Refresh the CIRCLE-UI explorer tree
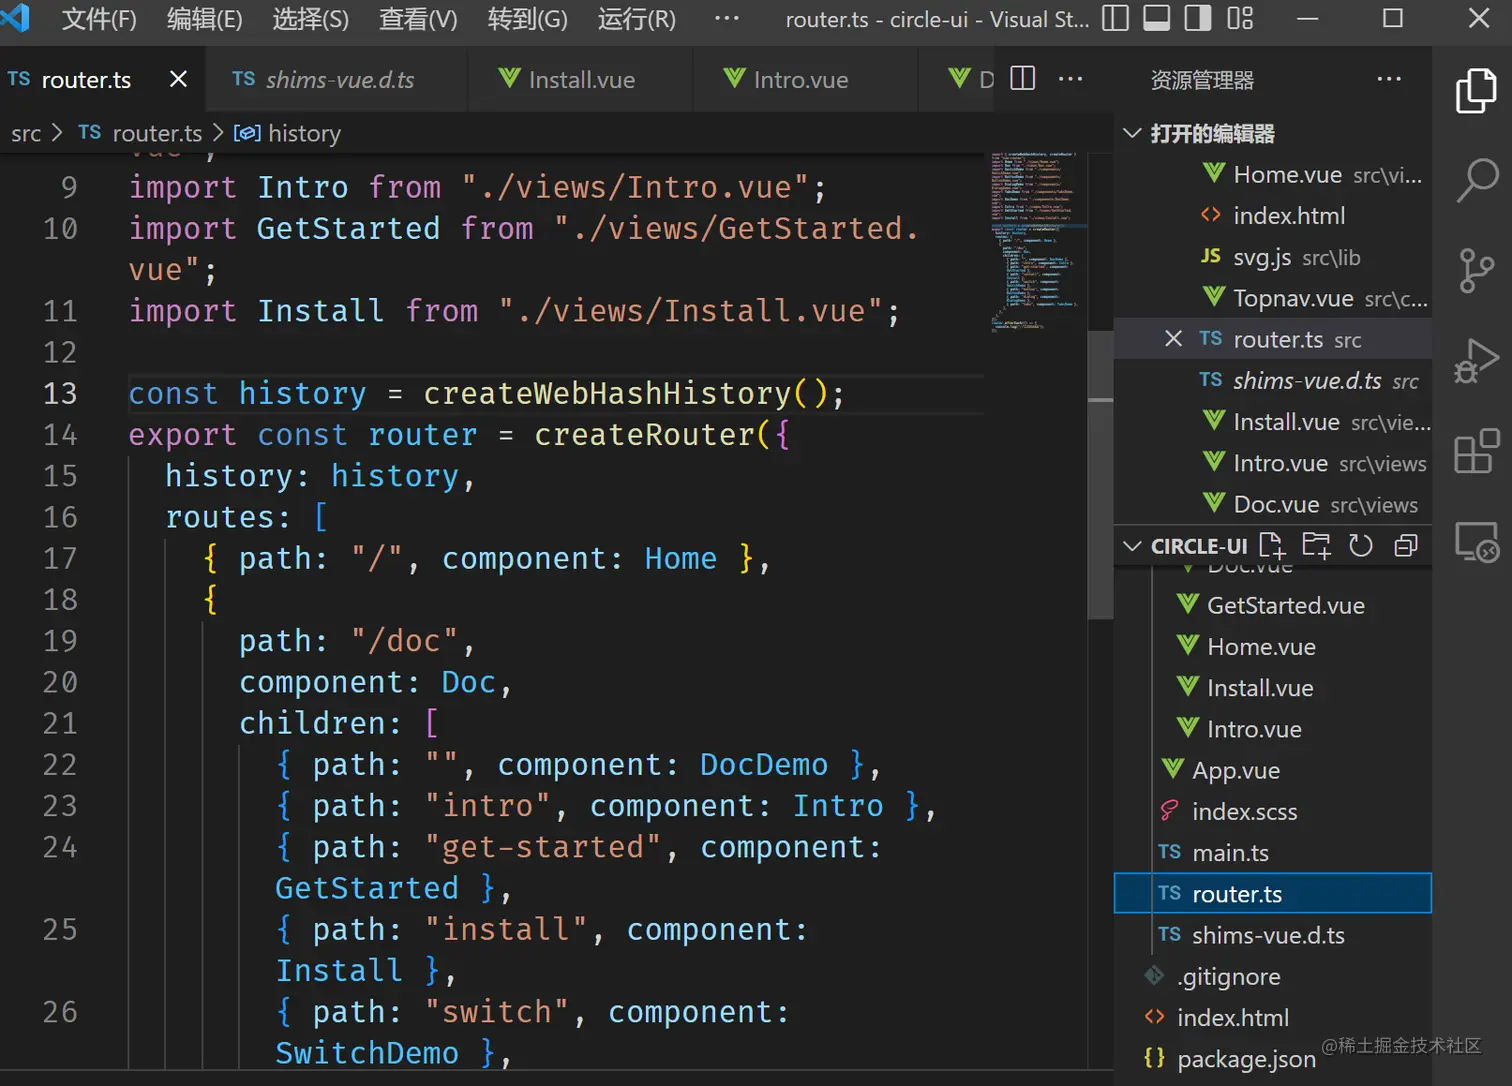The image size is (1512, 1086). pos(1360,545)
